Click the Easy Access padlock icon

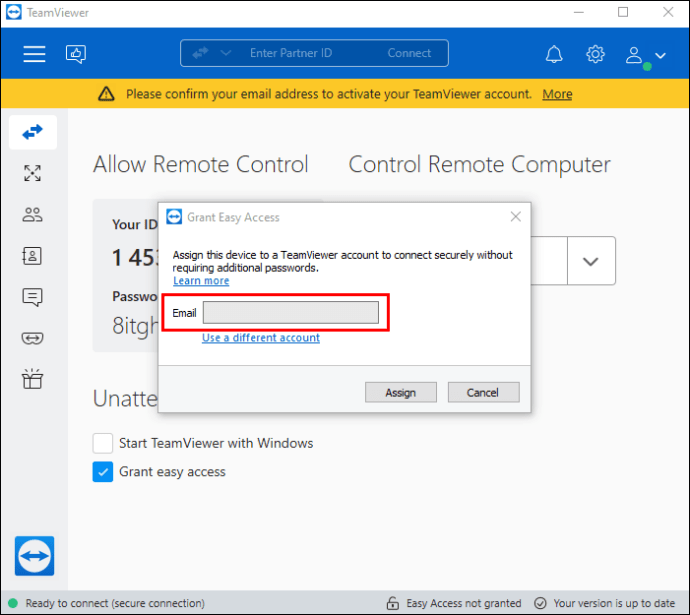pos(393,603)
